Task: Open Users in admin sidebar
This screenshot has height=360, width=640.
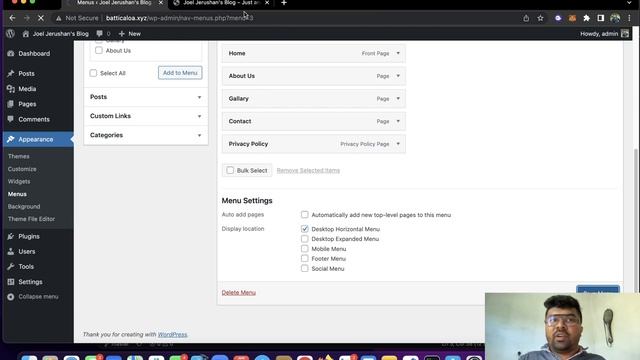Action: tap(27, 251)
